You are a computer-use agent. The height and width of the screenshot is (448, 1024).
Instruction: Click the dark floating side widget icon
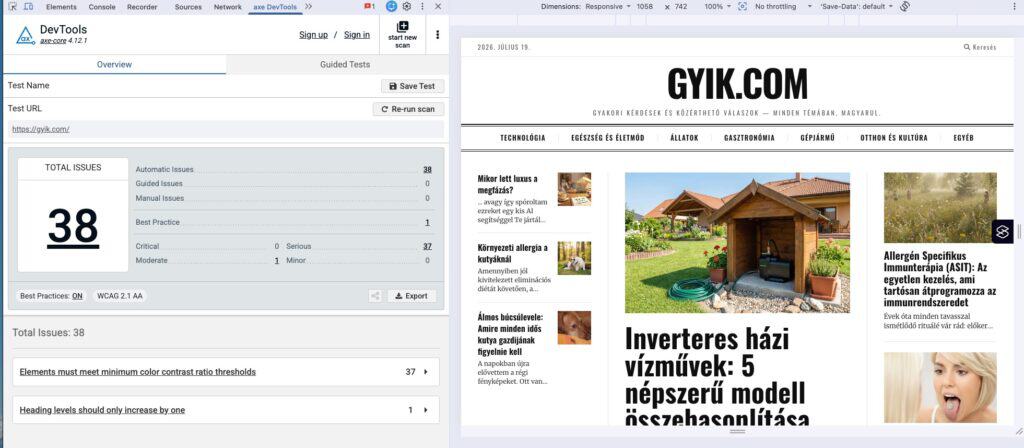pyautogui.click(x=1002, y=231)
